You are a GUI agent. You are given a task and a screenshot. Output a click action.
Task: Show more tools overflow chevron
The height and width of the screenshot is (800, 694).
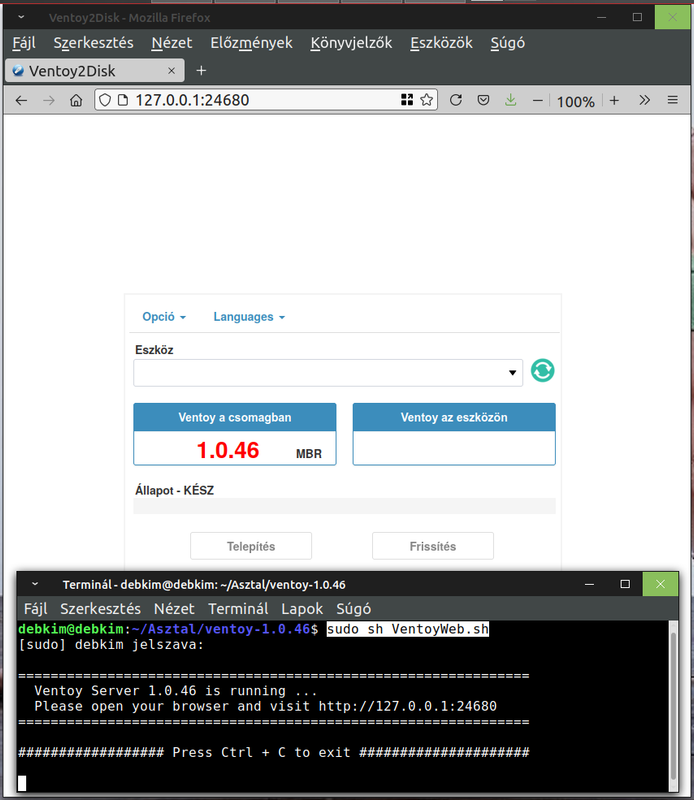tap(645, 100)
